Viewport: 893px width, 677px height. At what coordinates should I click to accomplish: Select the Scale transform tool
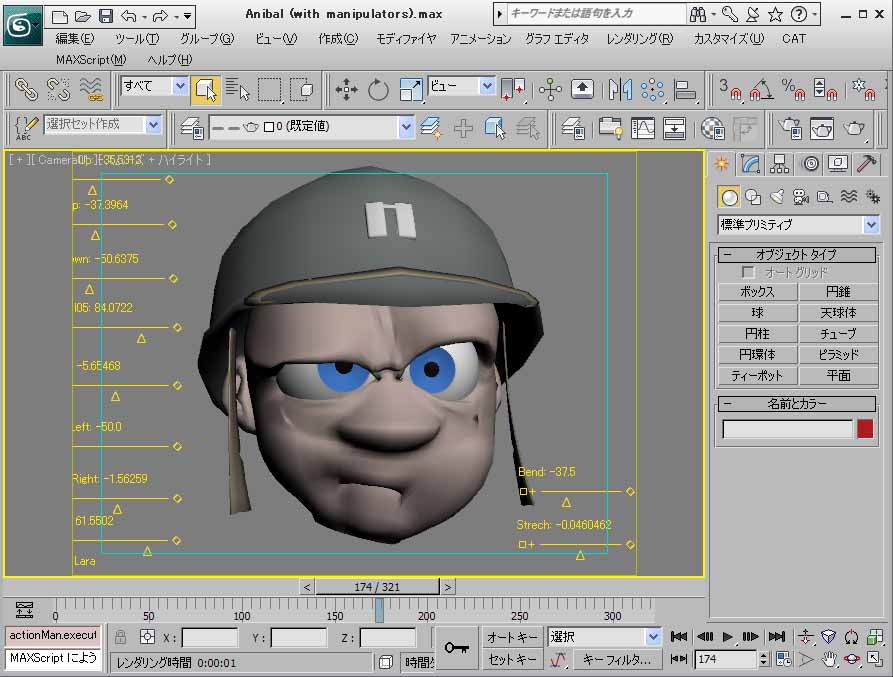(x=411, y=90)
